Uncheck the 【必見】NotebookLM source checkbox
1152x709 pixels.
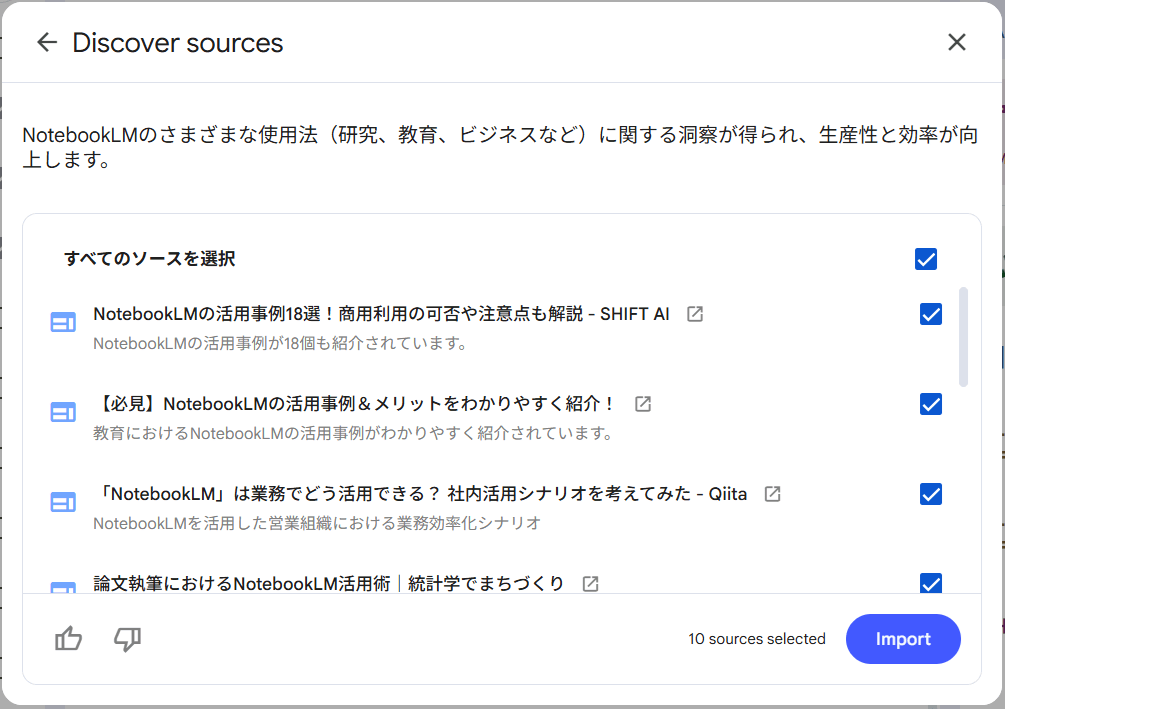(931, 404)
